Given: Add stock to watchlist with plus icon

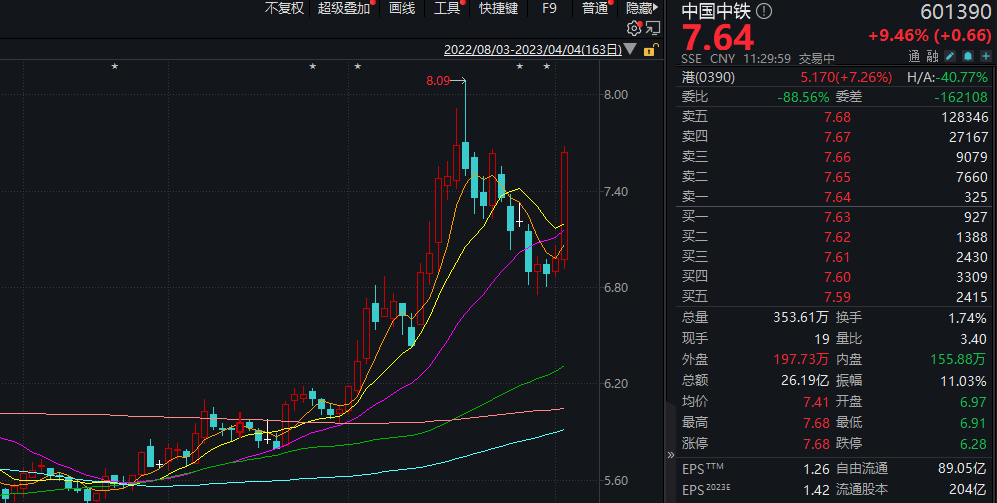Looking at the screenshot, I should pyautogui.click(x=986, y=57).
